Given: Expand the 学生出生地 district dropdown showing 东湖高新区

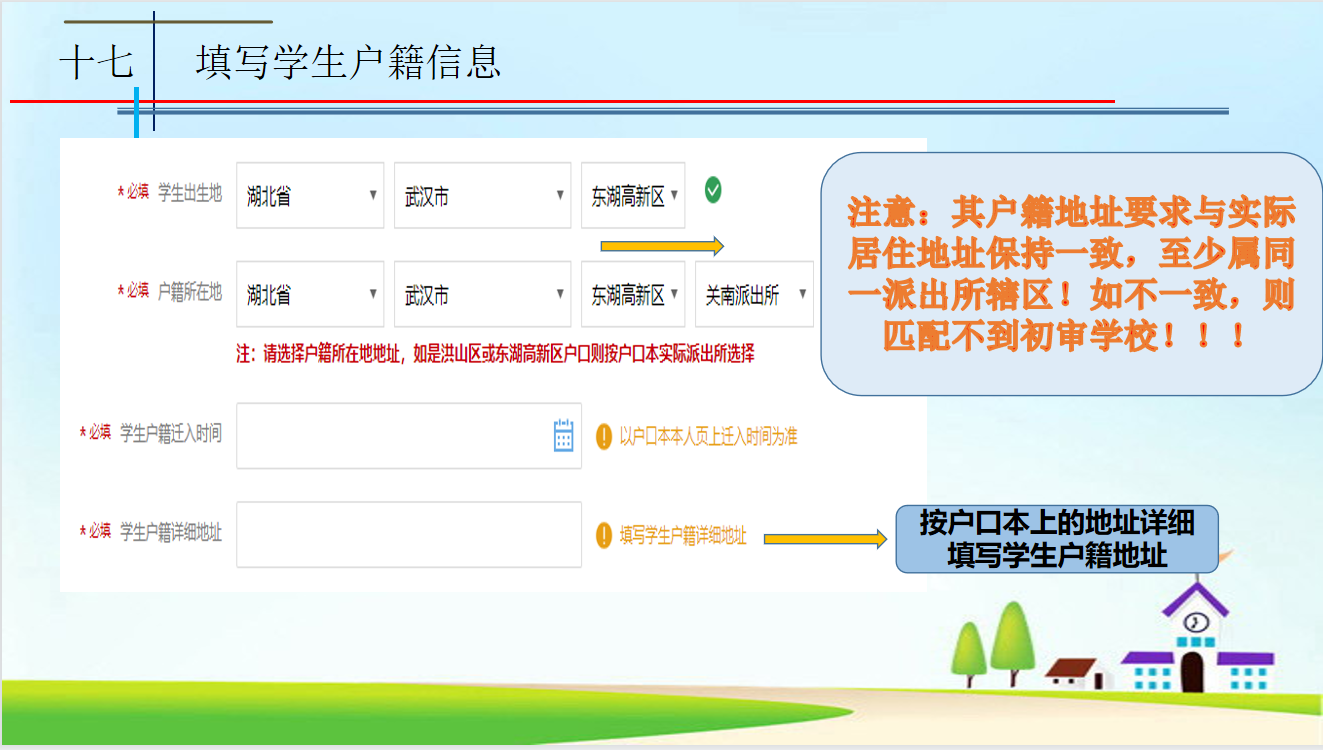Looking at the screenshot, I should [633, 196].
